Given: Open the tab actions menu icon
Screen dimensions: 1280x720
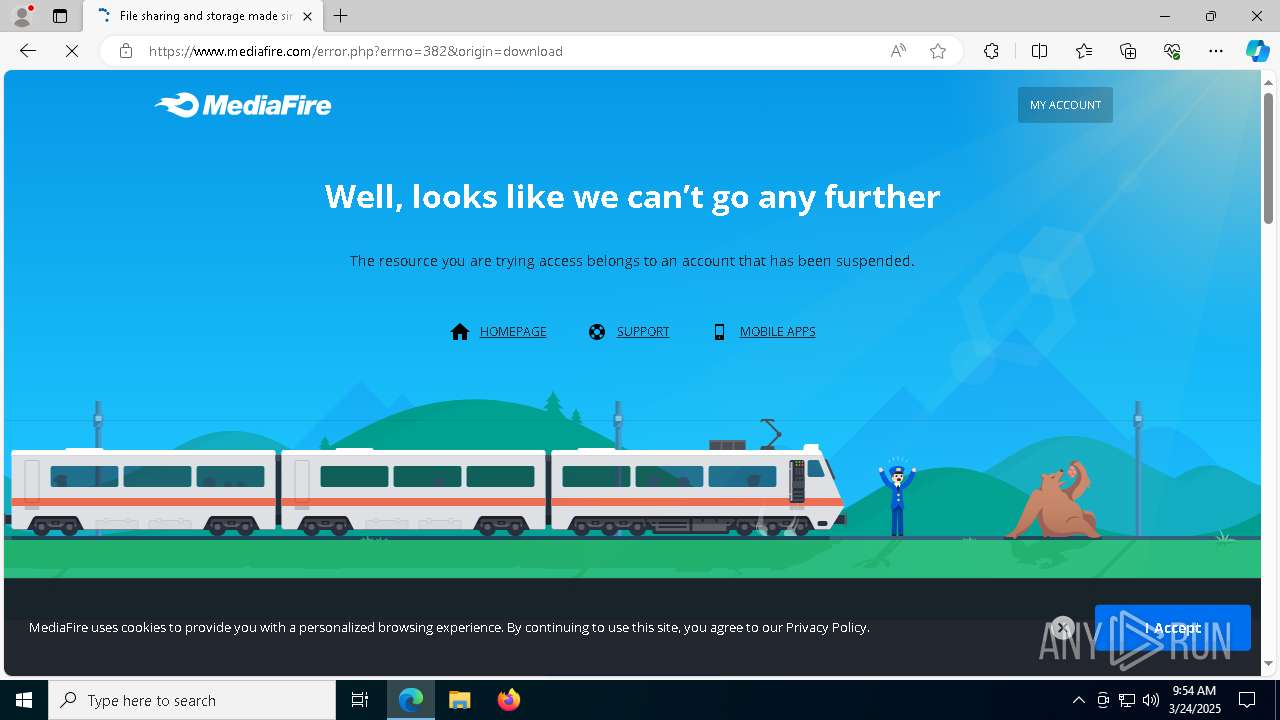Looking at the screenshot, I should 60,16.
